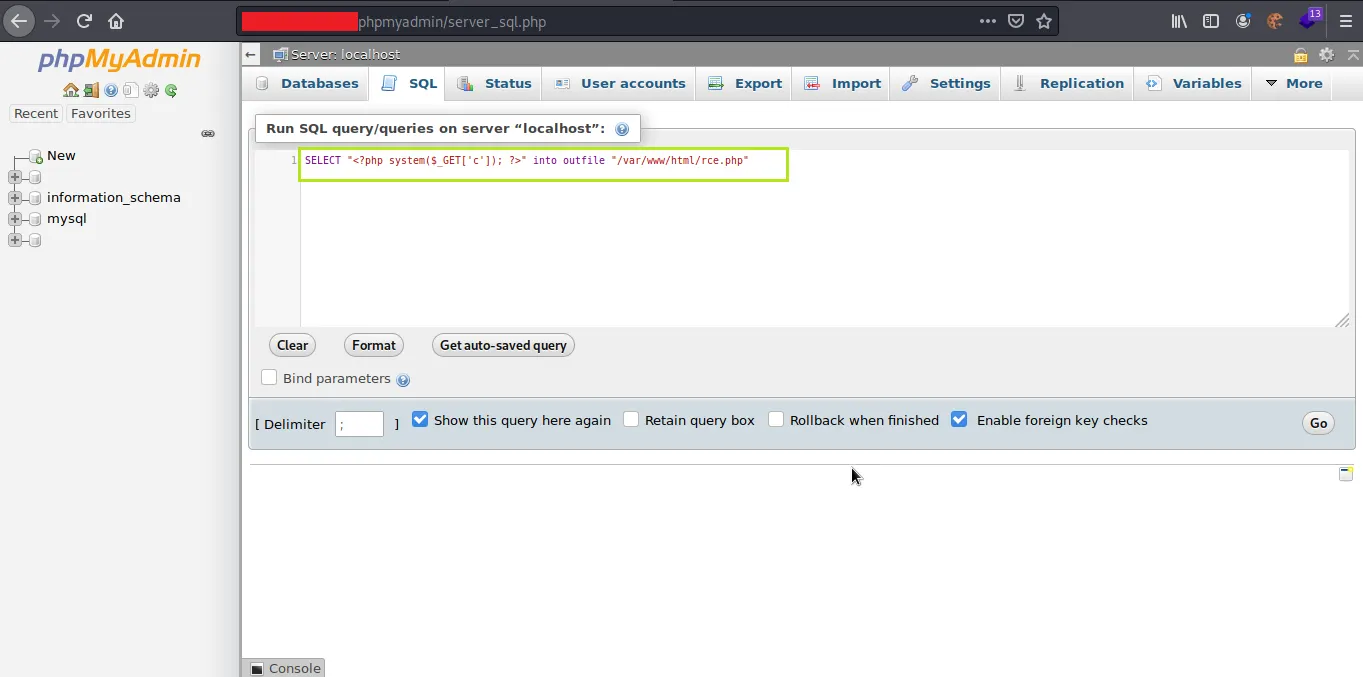Click the phpMyAdmin logo
This screenshot has width=1363, height=677.
[x=119, y=60]
